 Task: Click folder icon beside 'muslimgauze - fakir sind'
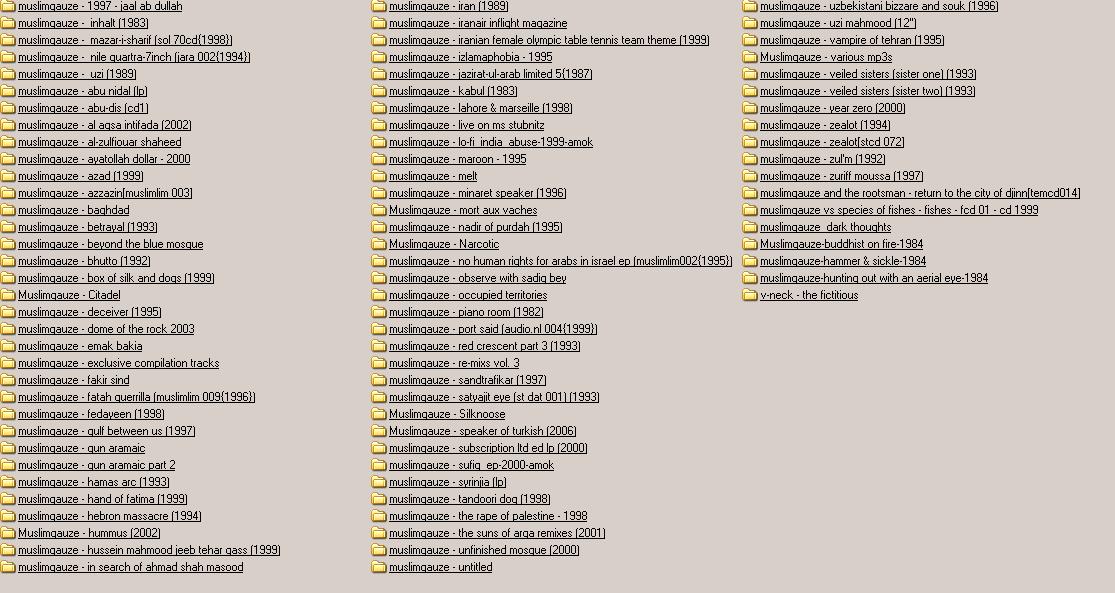click(8, 380)
